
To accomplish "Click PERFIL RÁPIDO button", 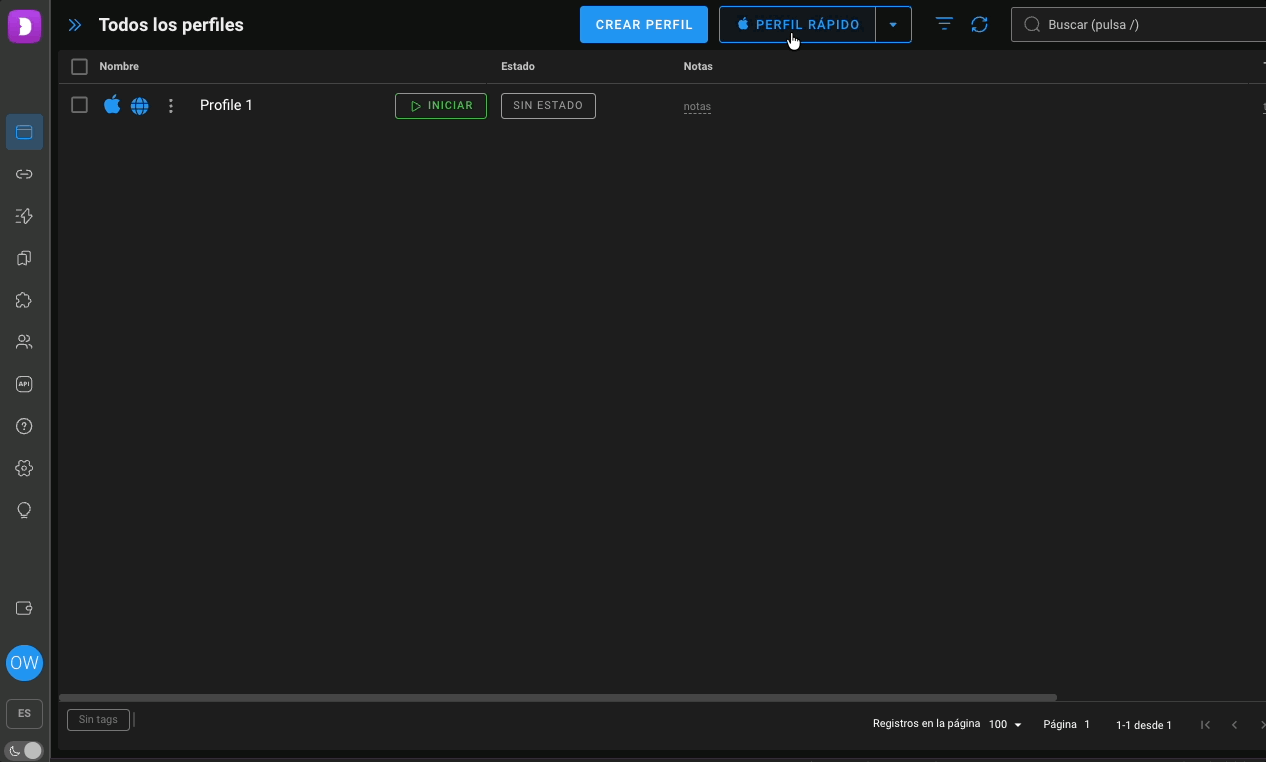I will point(797,25).
